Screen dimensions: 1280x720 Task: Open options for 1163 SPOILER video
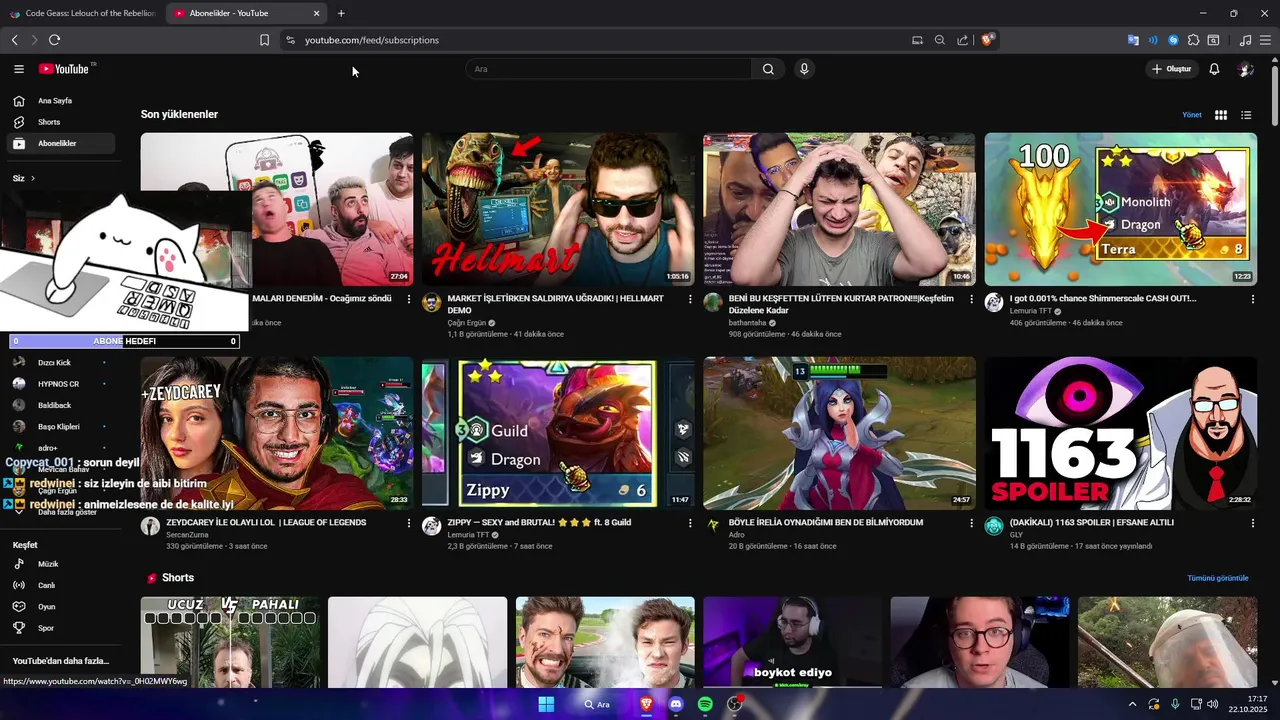click(x=1252, y=523)
